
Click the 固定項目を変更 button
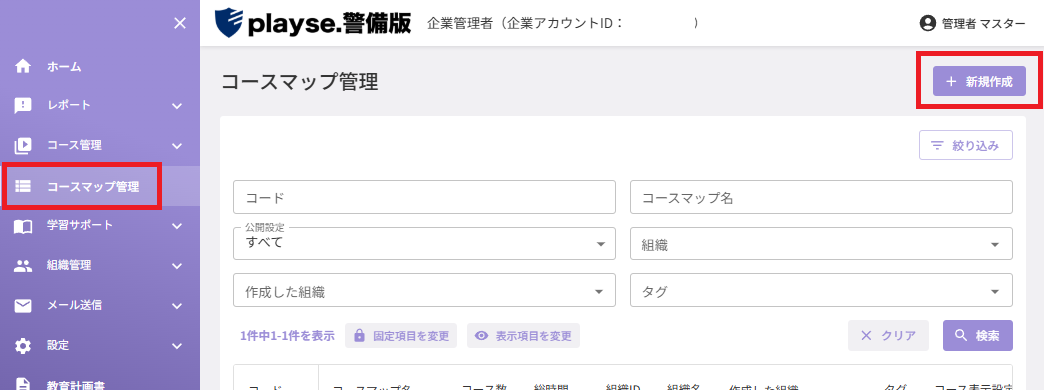tap(401, 335)
